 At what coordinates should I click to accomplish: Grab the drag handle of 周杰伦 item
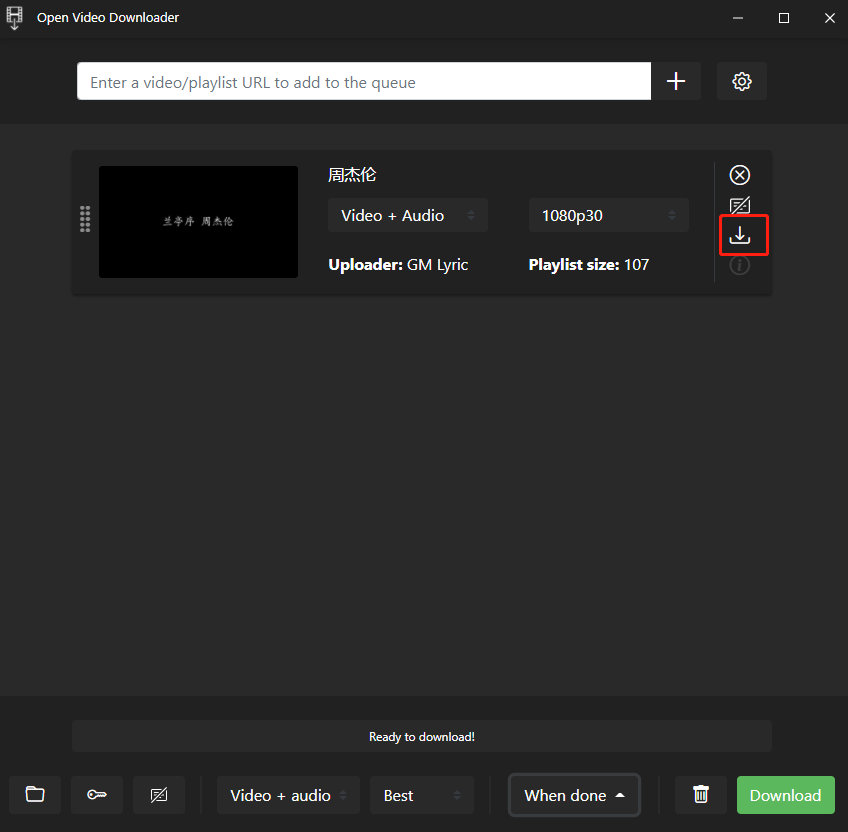coord(85,219)
